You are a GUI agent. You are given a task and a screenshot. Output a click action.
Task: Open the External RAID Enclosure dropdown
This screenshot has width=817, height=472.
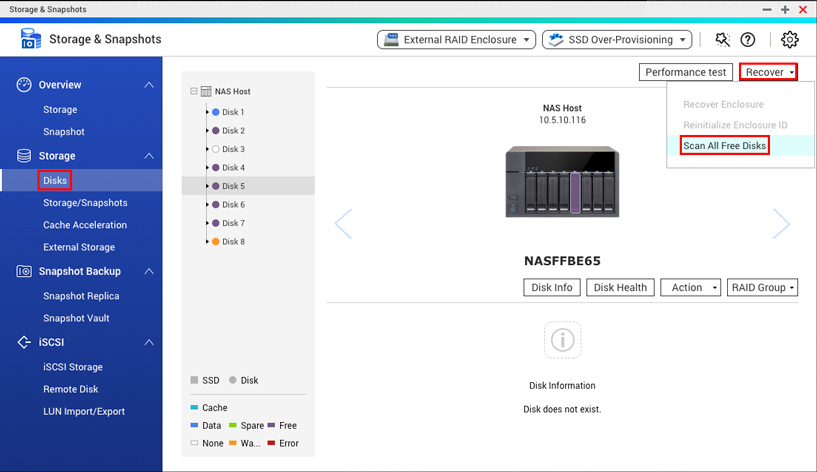[x=456, y=40]
